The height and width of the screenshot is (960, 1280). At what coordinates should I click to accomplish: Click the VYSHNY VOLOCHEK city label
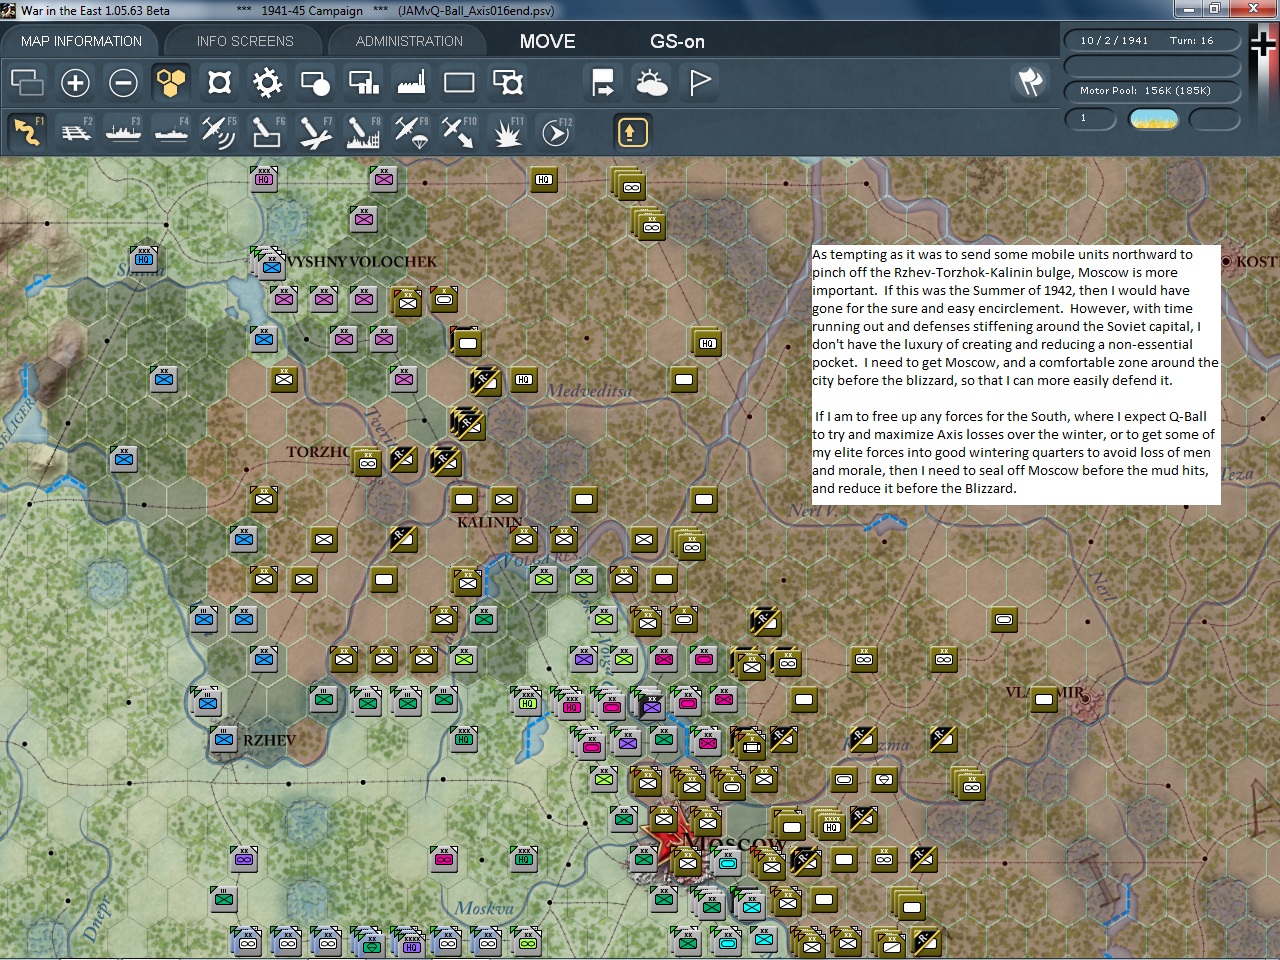362,262
